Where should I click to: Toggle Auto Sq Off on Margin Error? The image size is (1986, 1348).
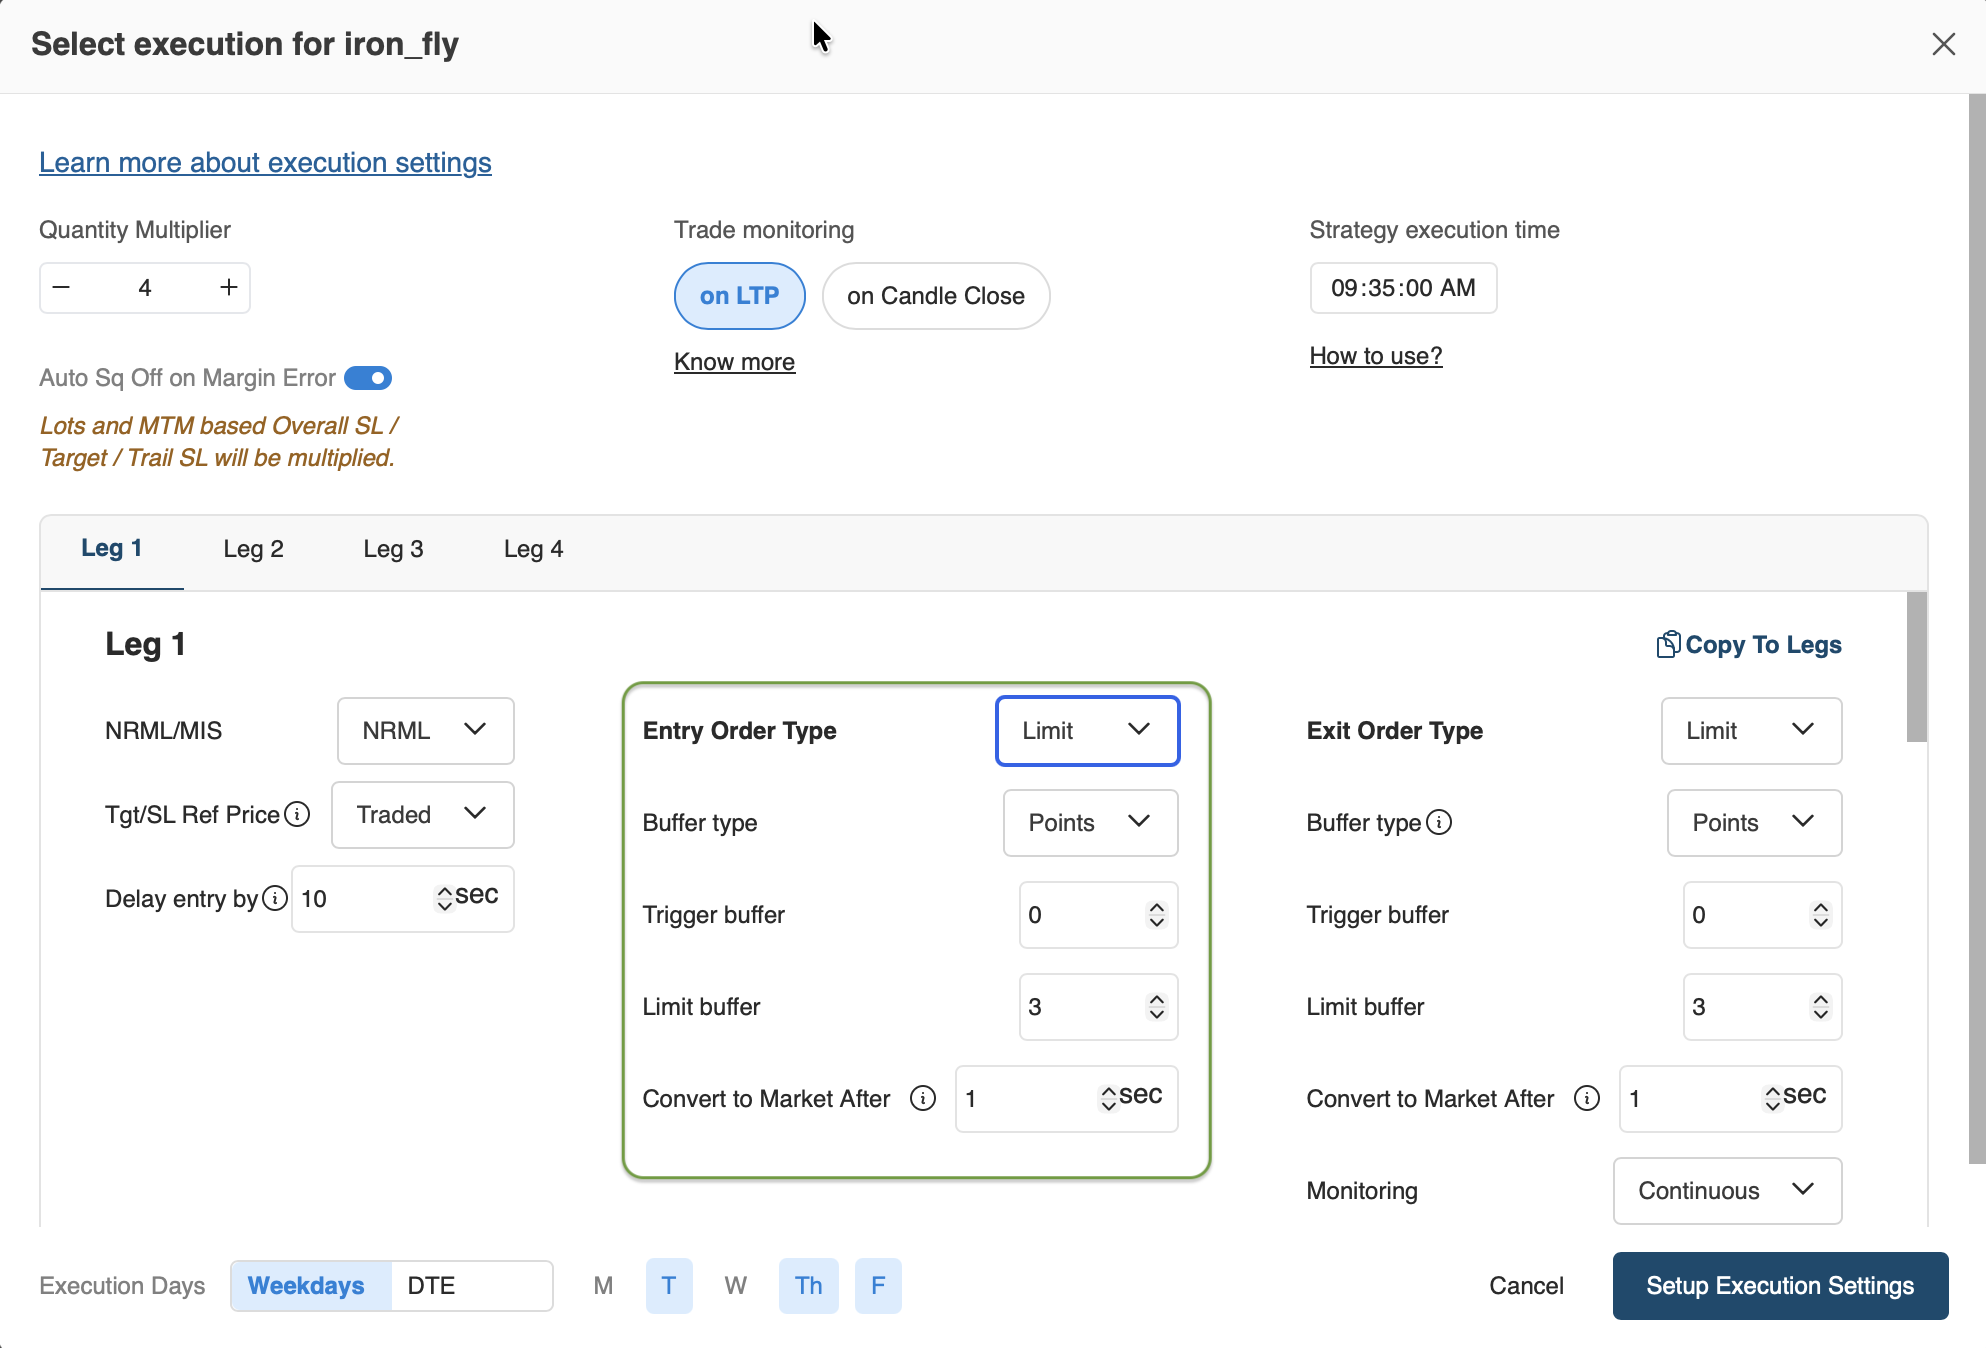(x=368, y=378)
